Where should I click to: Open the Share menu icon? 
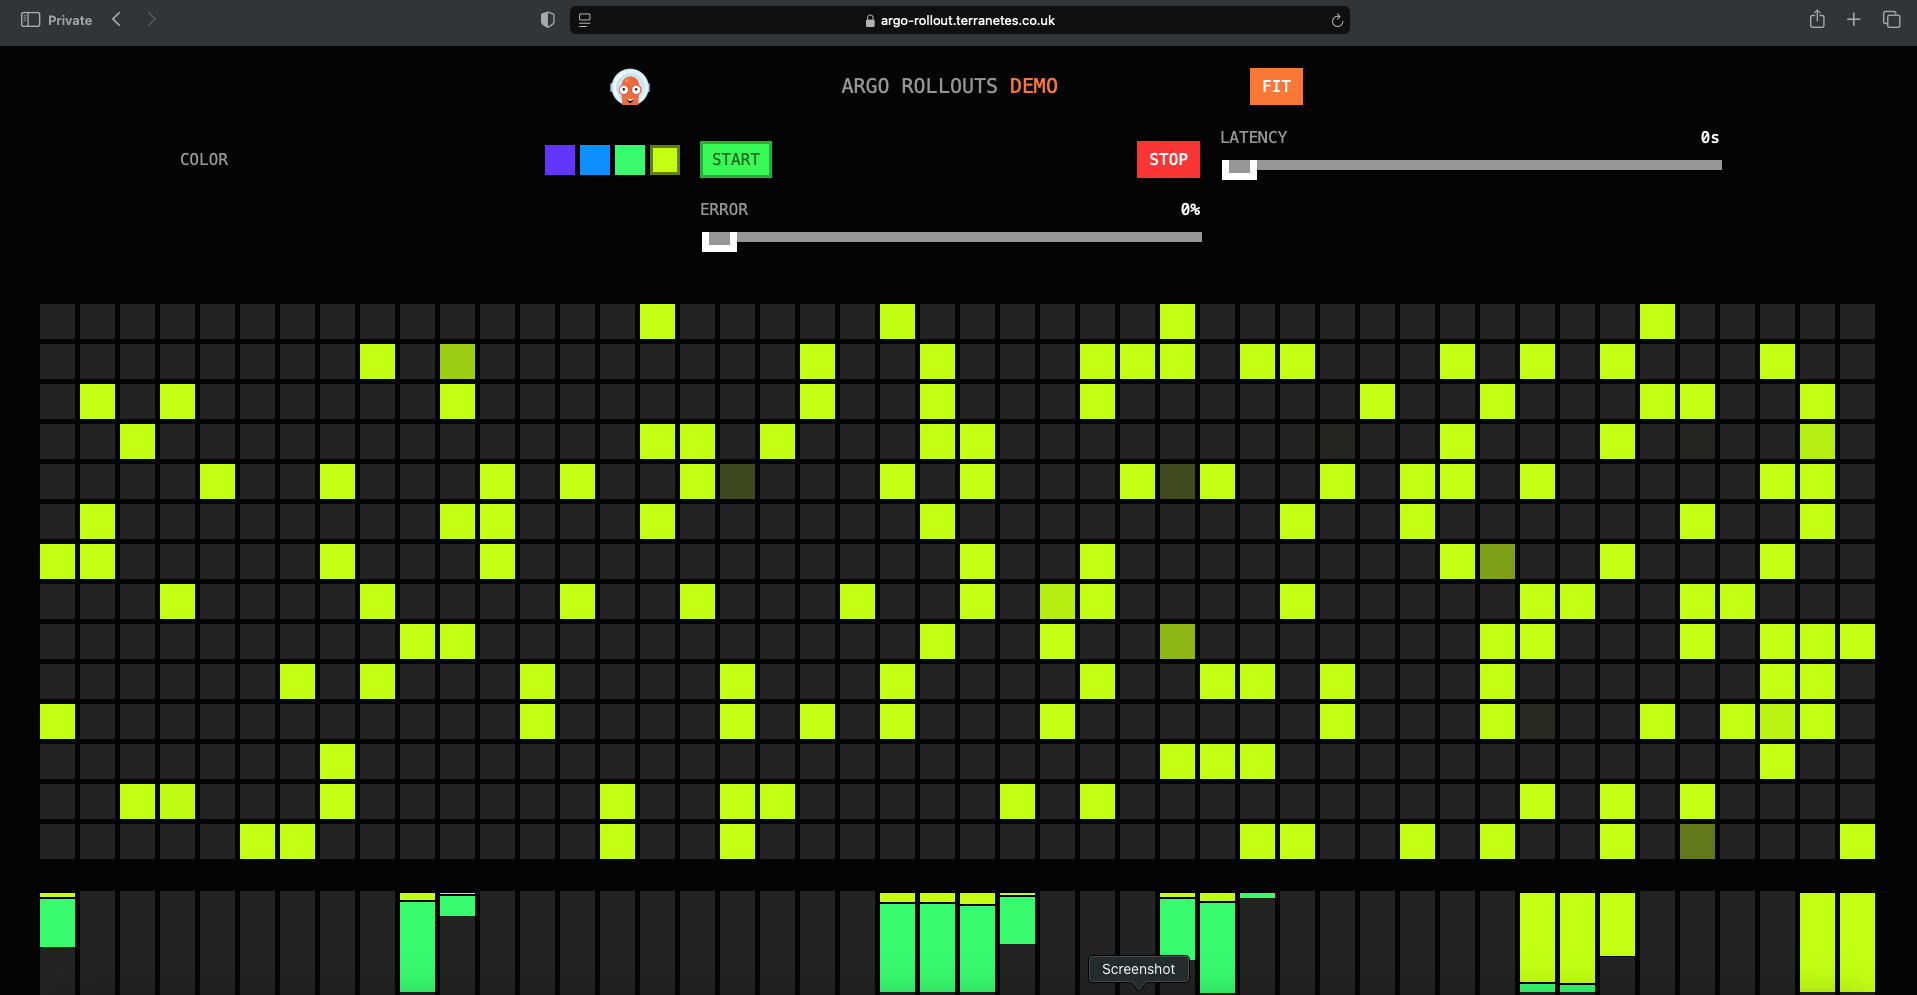click(1817, 19)
